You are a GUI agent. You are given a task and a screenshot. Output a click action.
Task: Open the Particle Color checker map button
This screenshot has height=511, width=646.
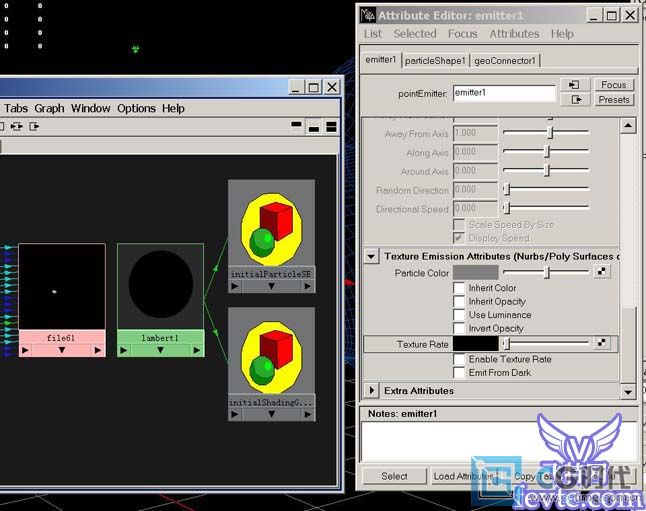tap(602, 272)
